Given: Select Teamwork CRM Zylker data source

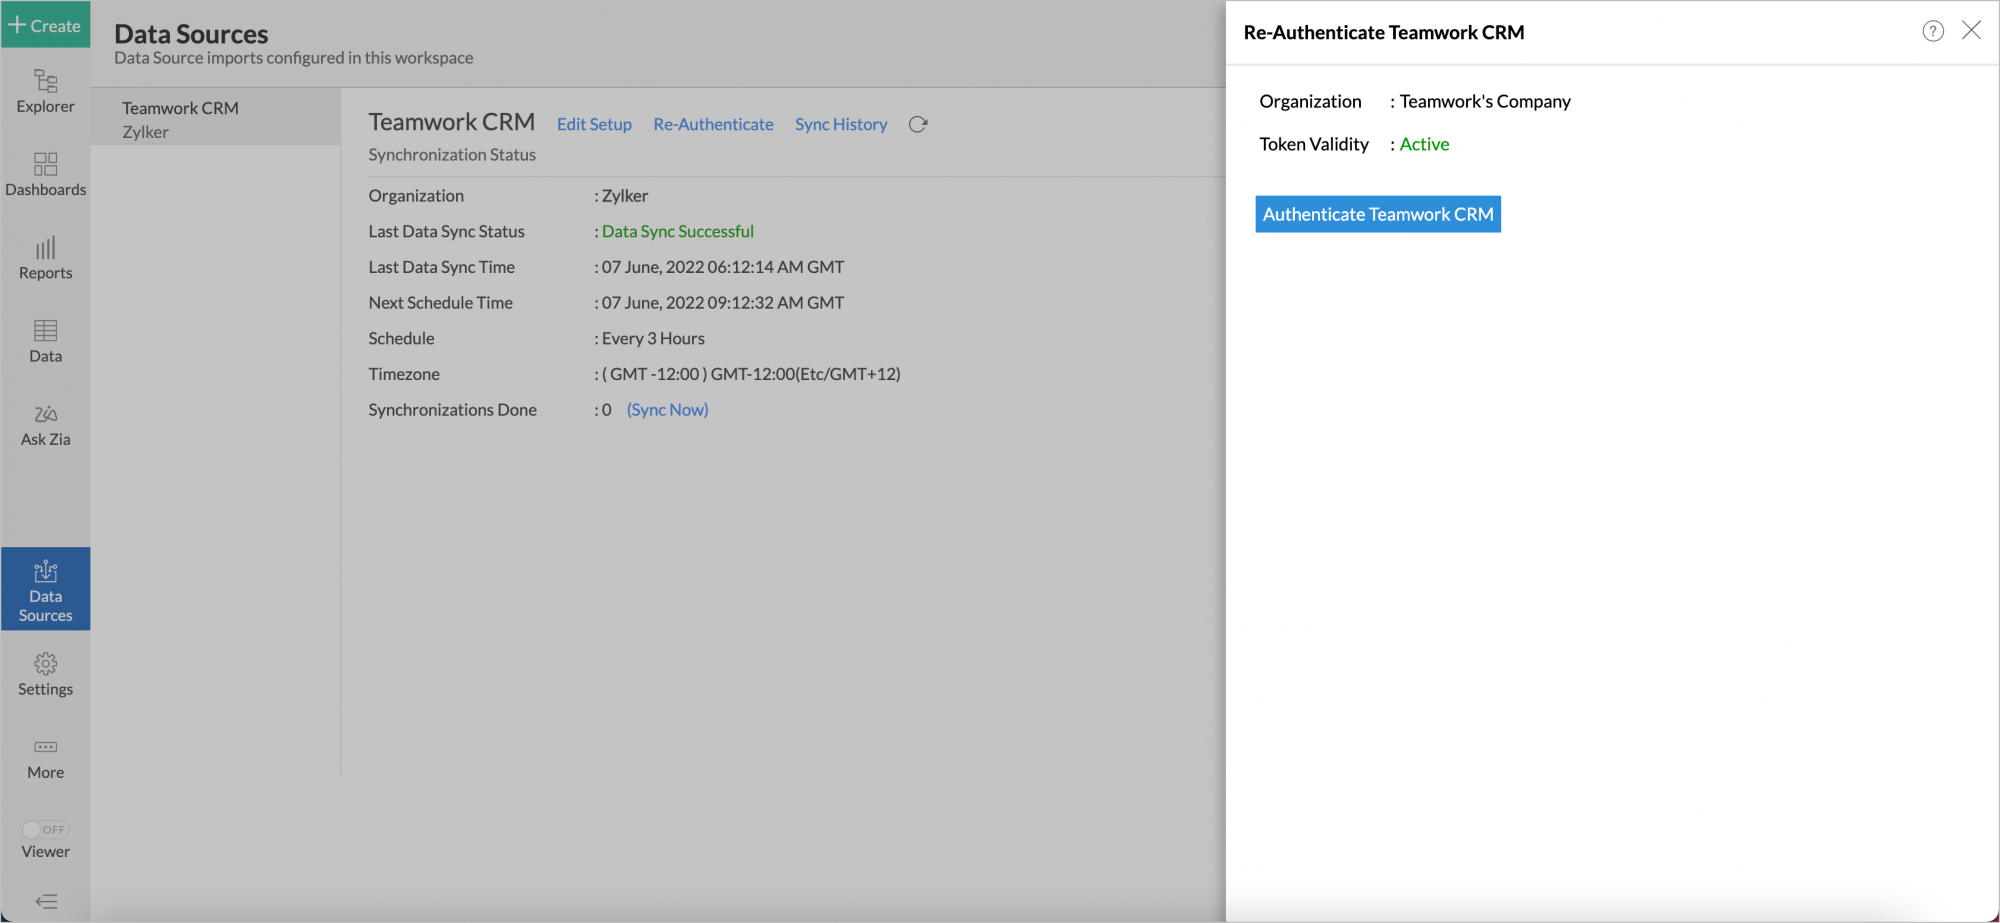Looking at the screenshot, I should click(x=215, y=119).
